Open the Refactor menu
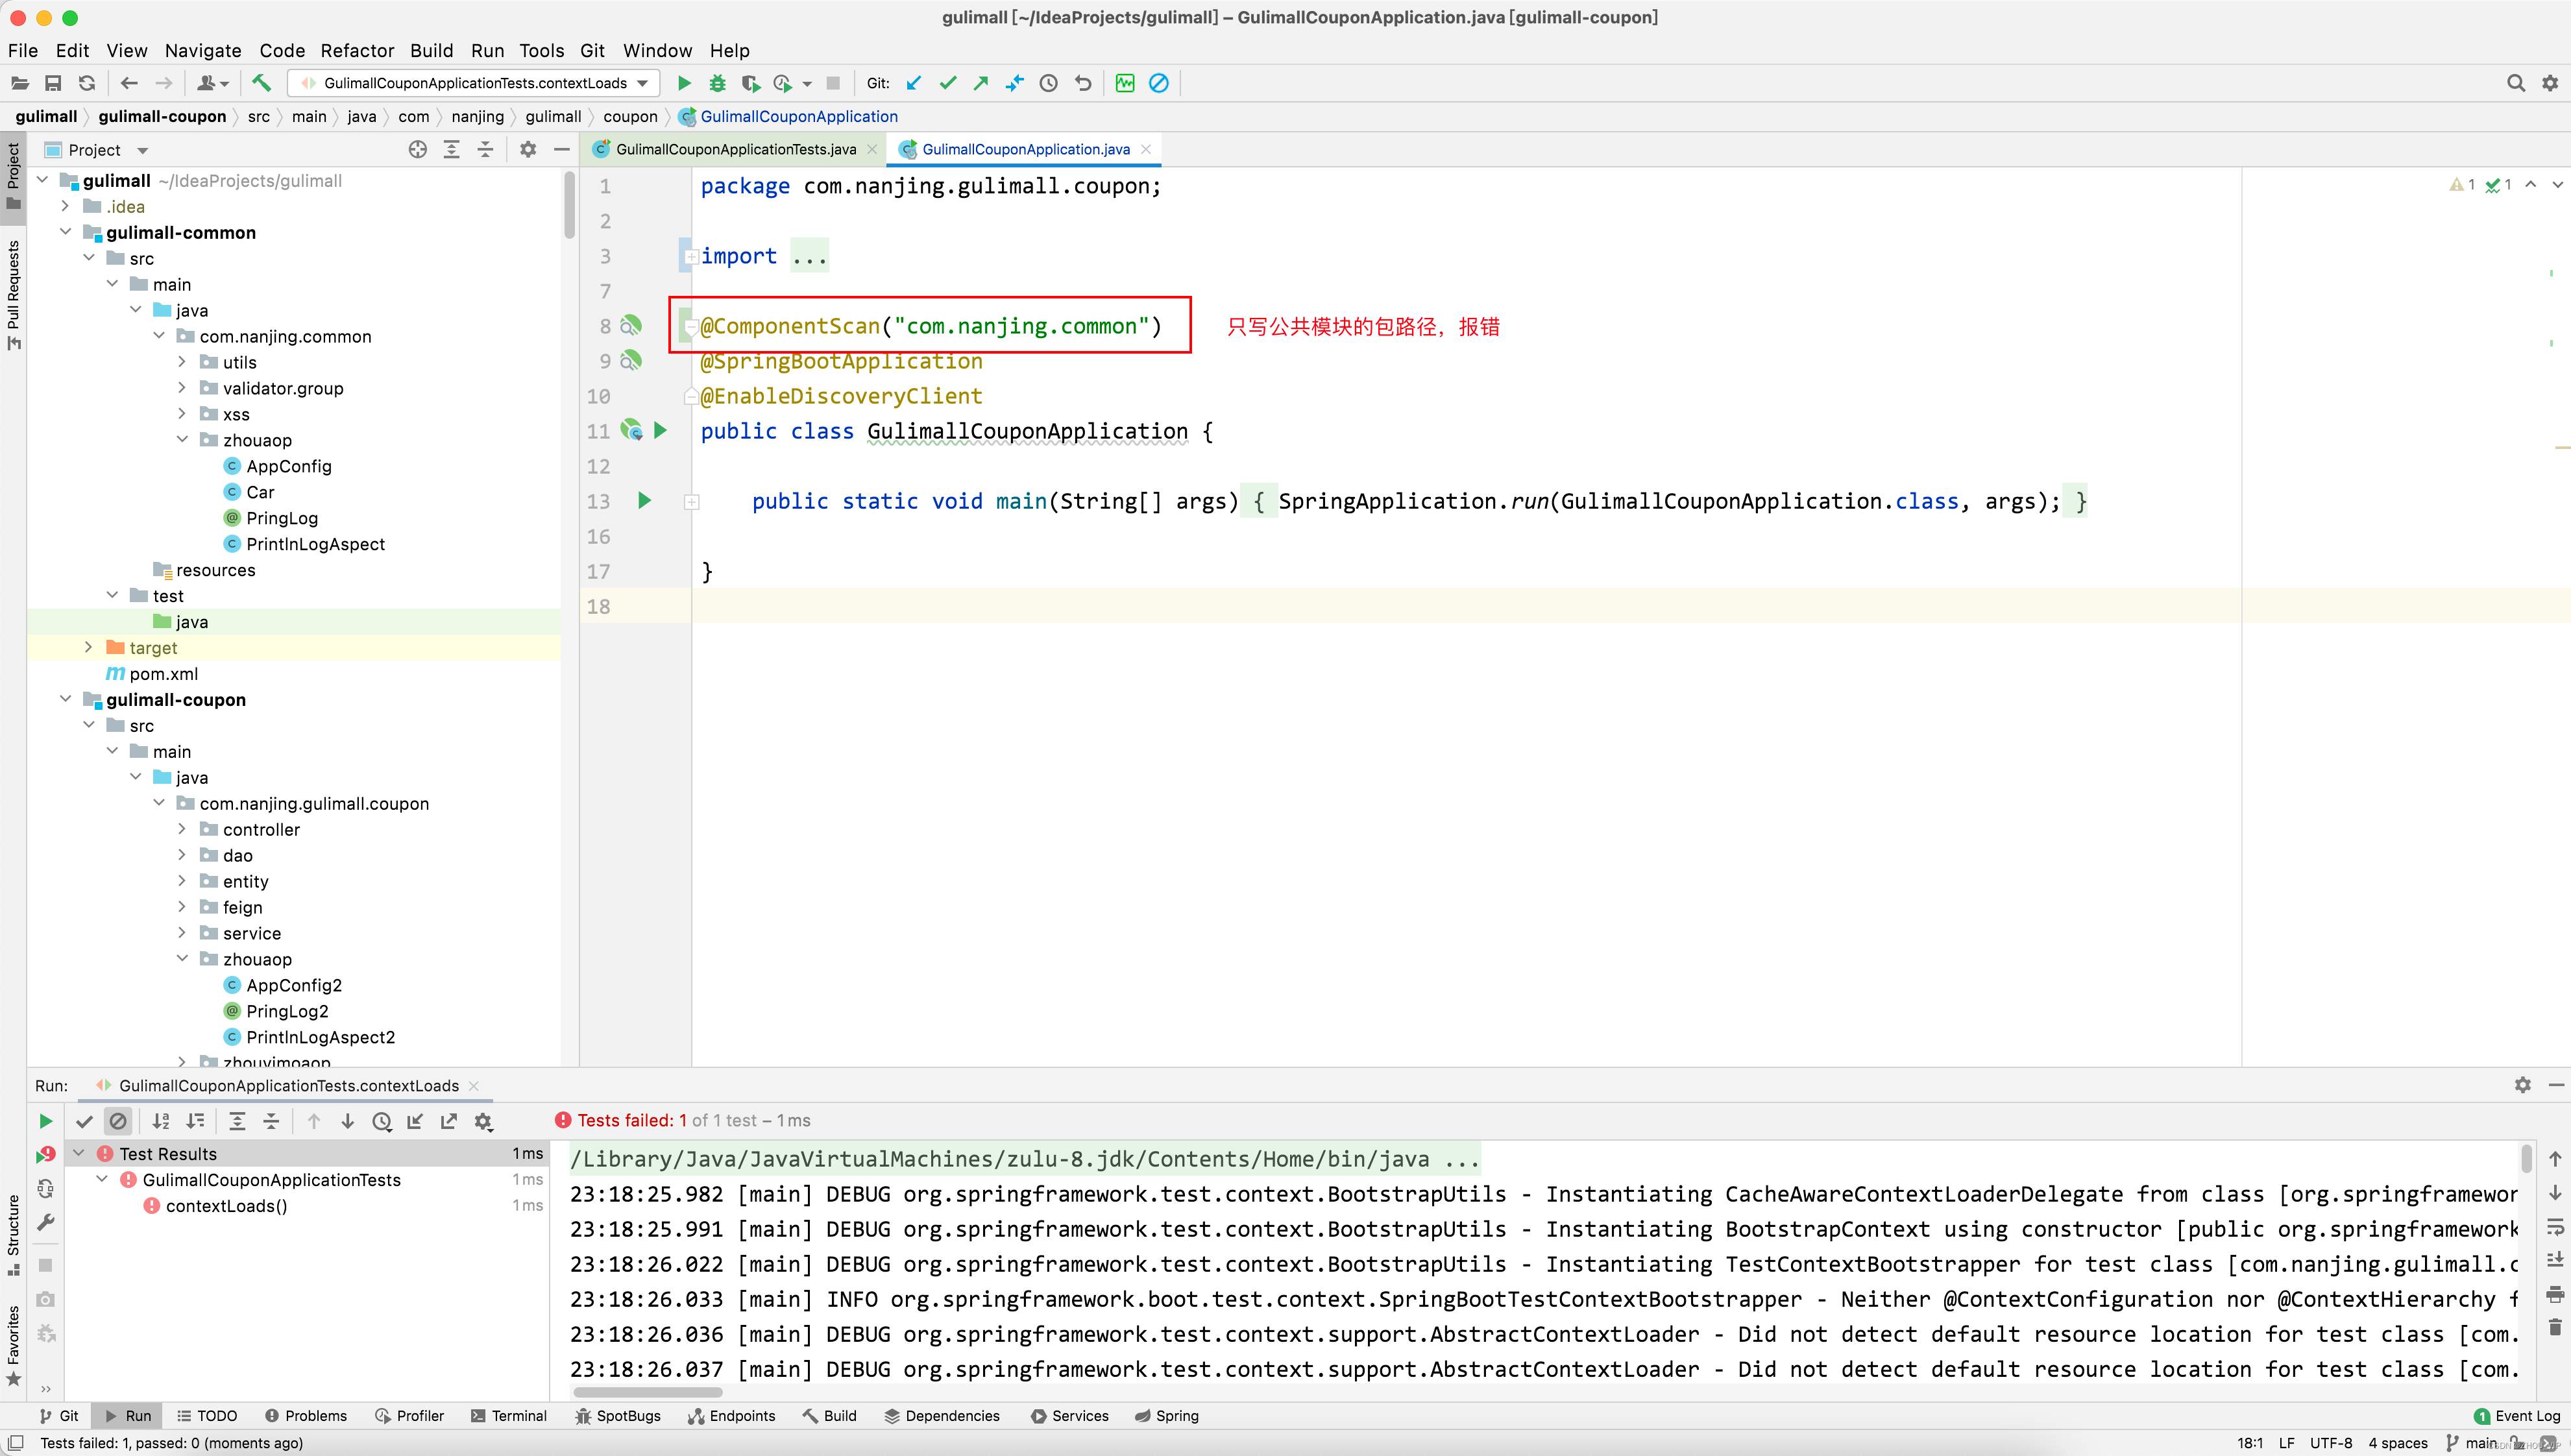 357,50
